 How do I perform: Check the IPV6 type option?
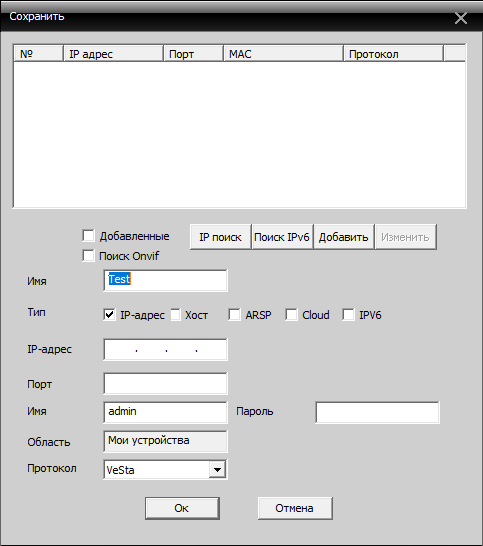[x=348, y=314]
